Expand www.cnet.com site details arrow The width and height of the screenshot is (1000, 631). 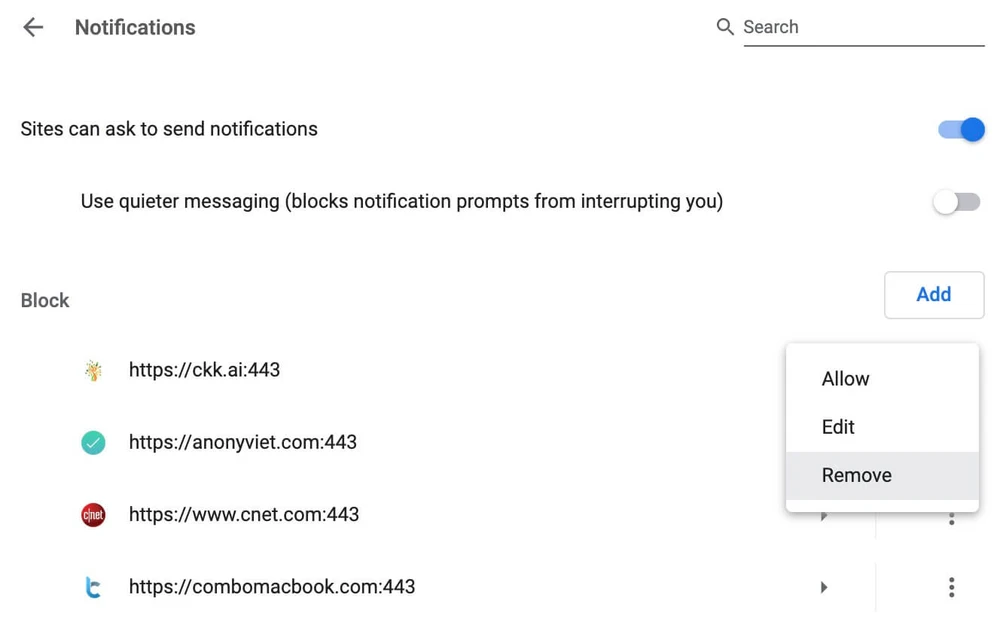coord(824,517)
